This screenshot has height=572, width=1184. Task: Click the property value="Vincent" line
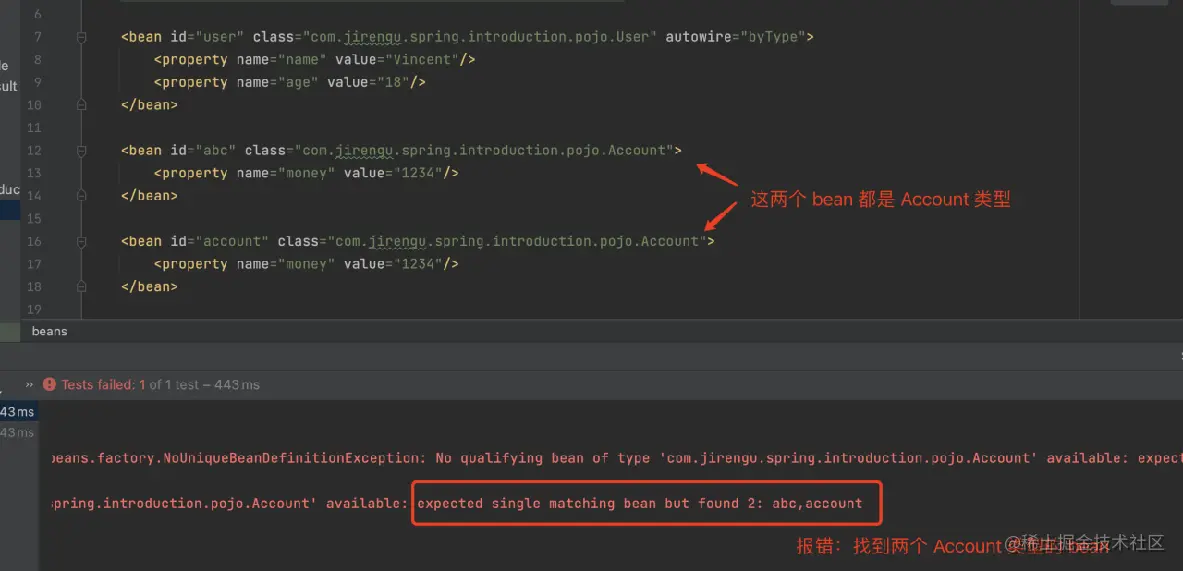click(x=314, y=60)
